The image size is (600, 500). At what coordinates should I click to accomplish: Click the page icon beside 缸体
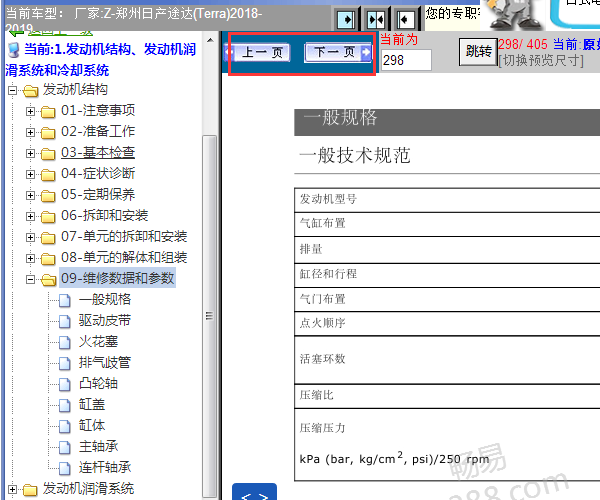coord(65,427)
